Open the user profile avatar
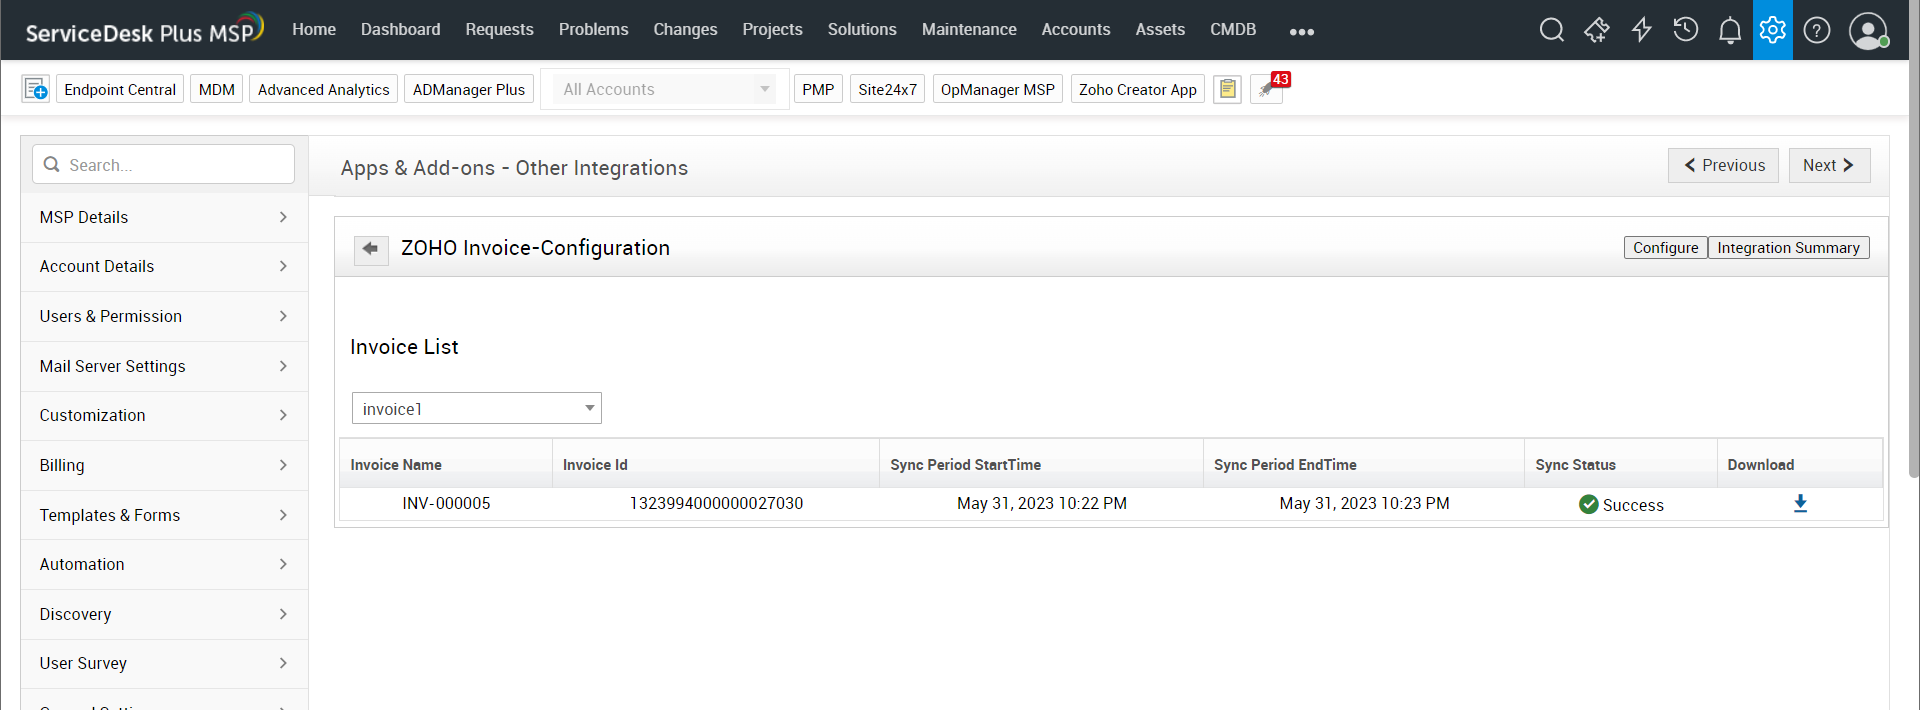Viewport: 1920px width, 710px height. tap(1868, 30)
